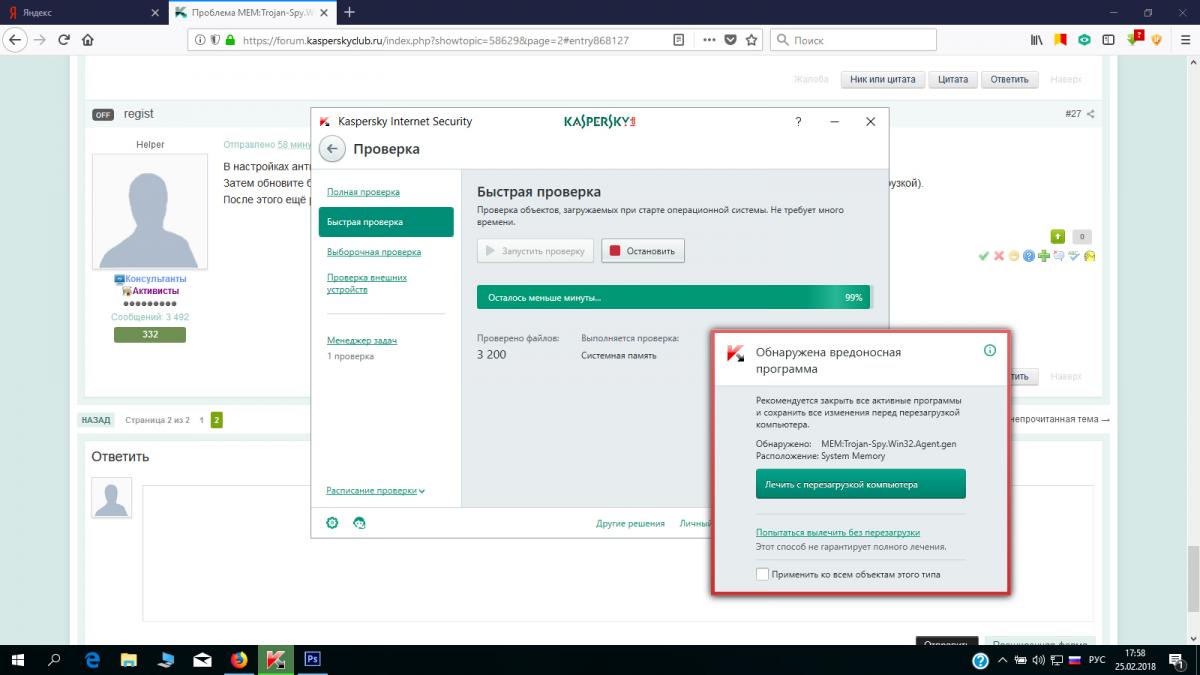The width and height of the screenshot is (1200, 675).
Task: Click the share icon next to #27
Action: click(1091, 114)
